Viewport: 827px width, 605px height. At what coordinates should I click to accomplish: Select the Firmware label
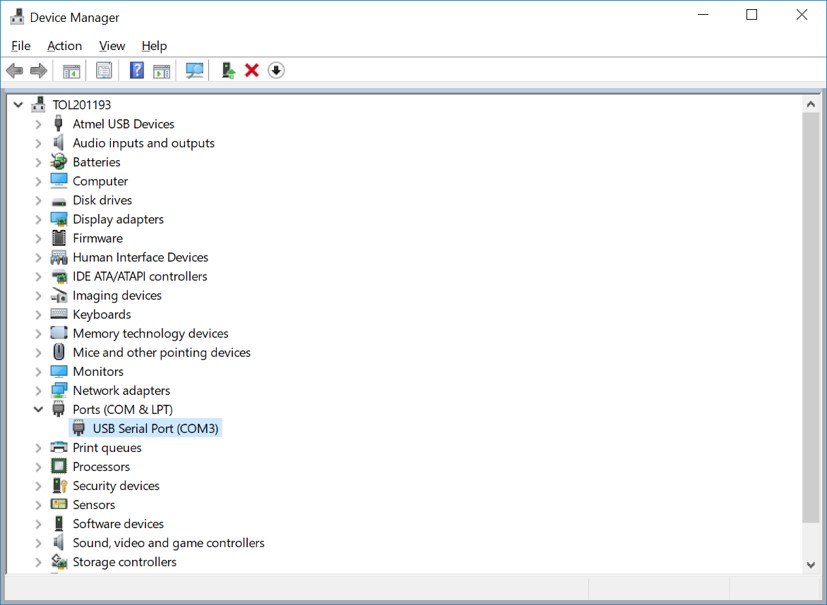pyautogui.click(x=98, y=238)
